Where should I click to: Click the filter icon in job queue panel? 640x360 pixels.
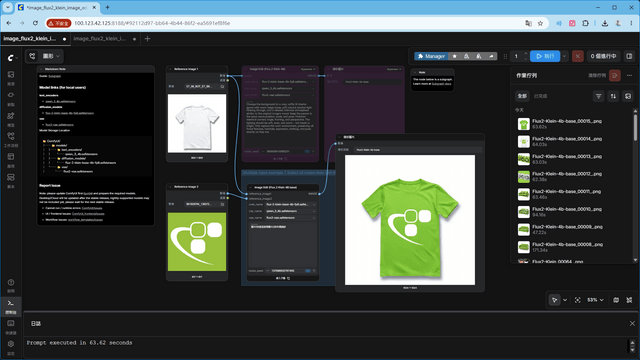pos(598,96)
